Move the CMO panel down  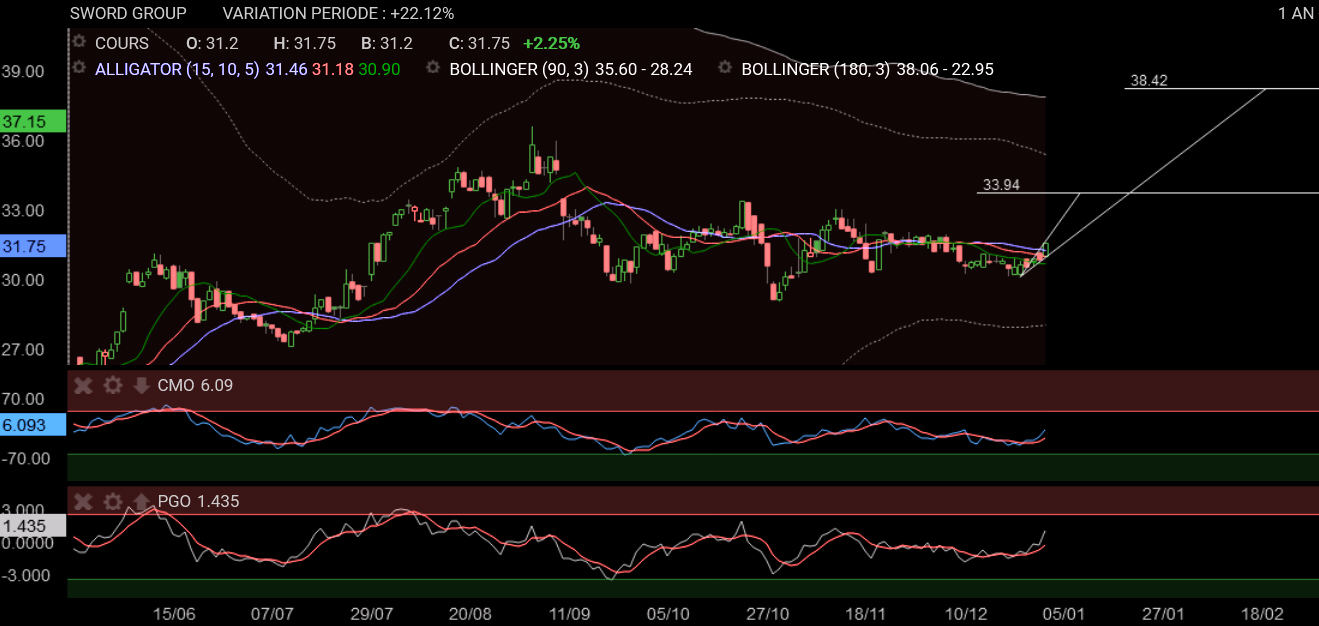(x=140, y=385)
